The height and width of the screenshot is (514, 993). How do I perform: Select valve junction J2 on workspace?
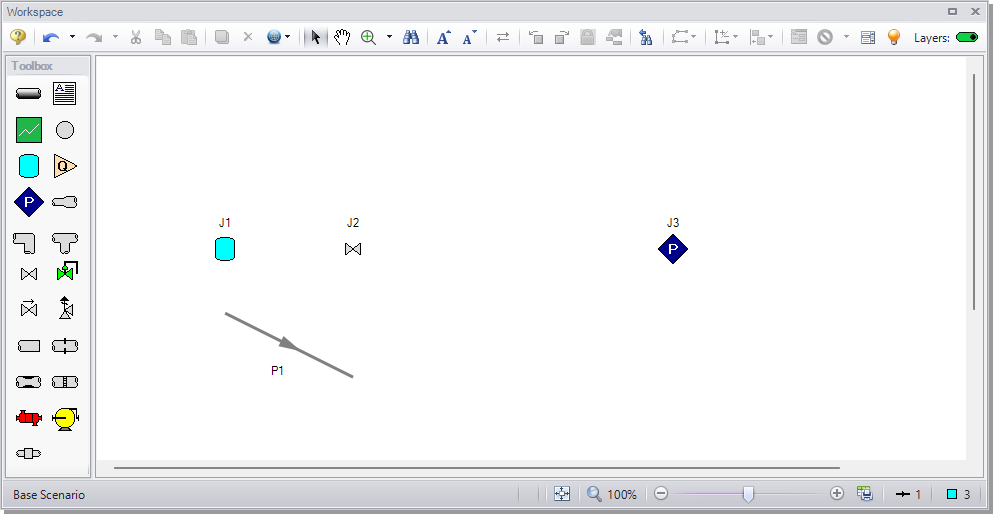[x=353, y=249]
